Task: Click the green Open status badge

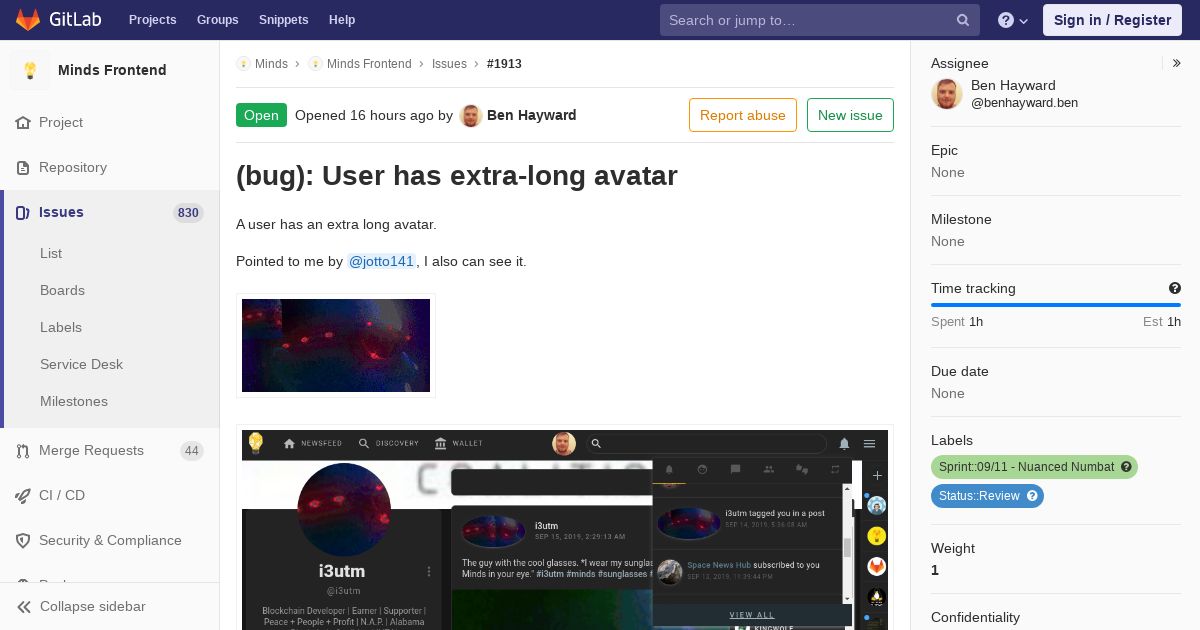Action: [261, 115]
